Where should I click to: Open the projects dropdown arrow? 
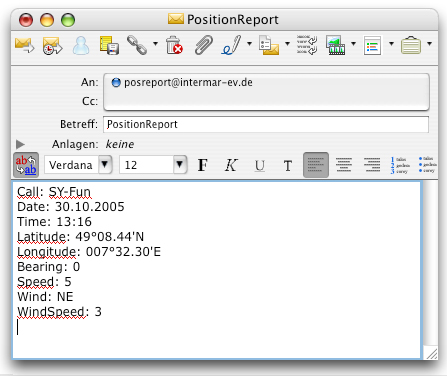click(x=429, y=43)
